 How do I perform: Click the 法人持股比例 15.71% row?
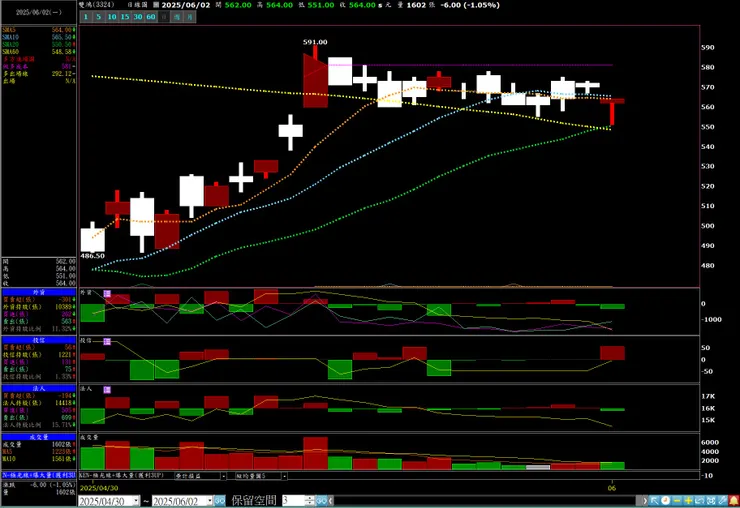coord(39,425)
